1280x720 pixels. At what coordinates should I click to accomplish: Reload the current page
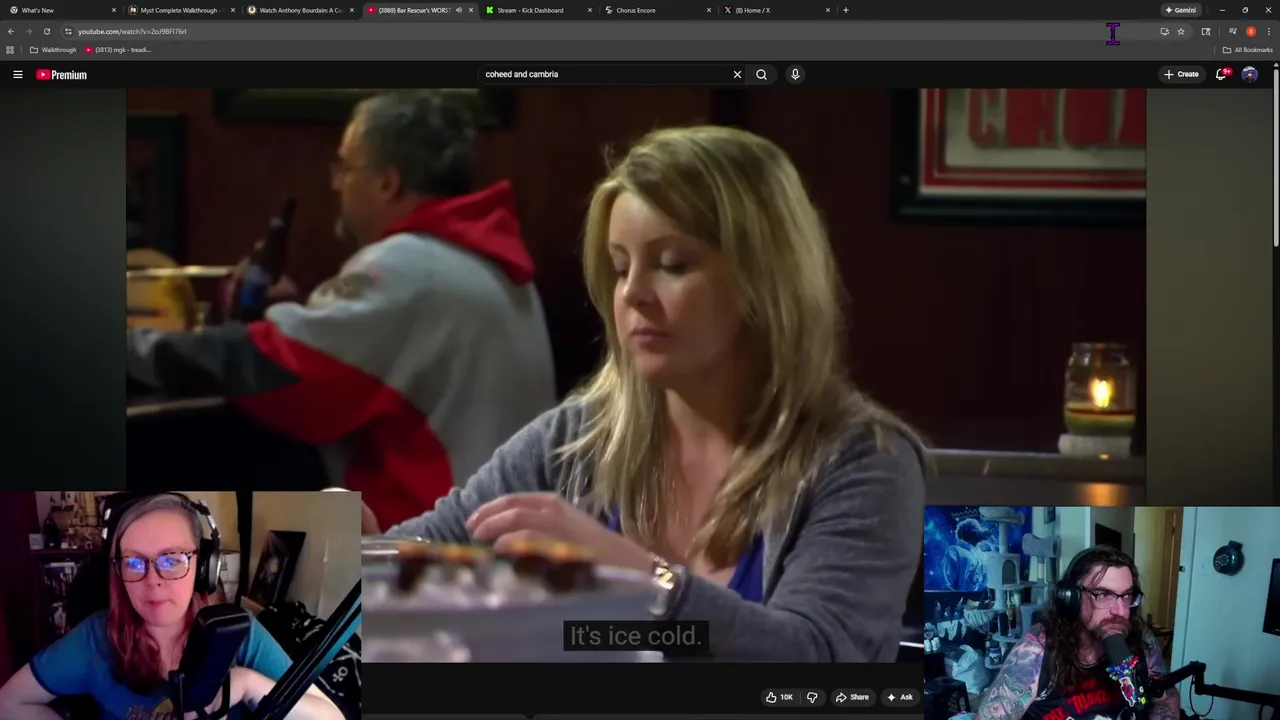(46, 31)
